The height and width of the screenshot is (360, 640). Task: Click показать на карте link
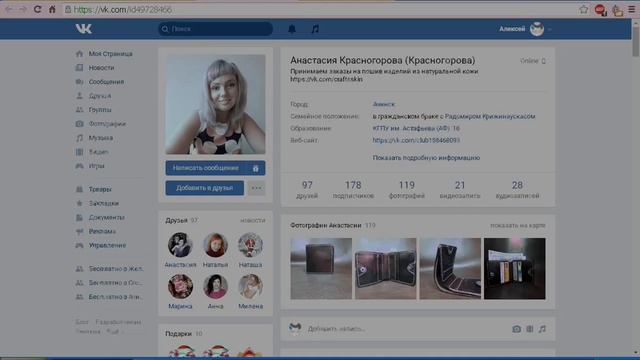(x=518, y=225)
